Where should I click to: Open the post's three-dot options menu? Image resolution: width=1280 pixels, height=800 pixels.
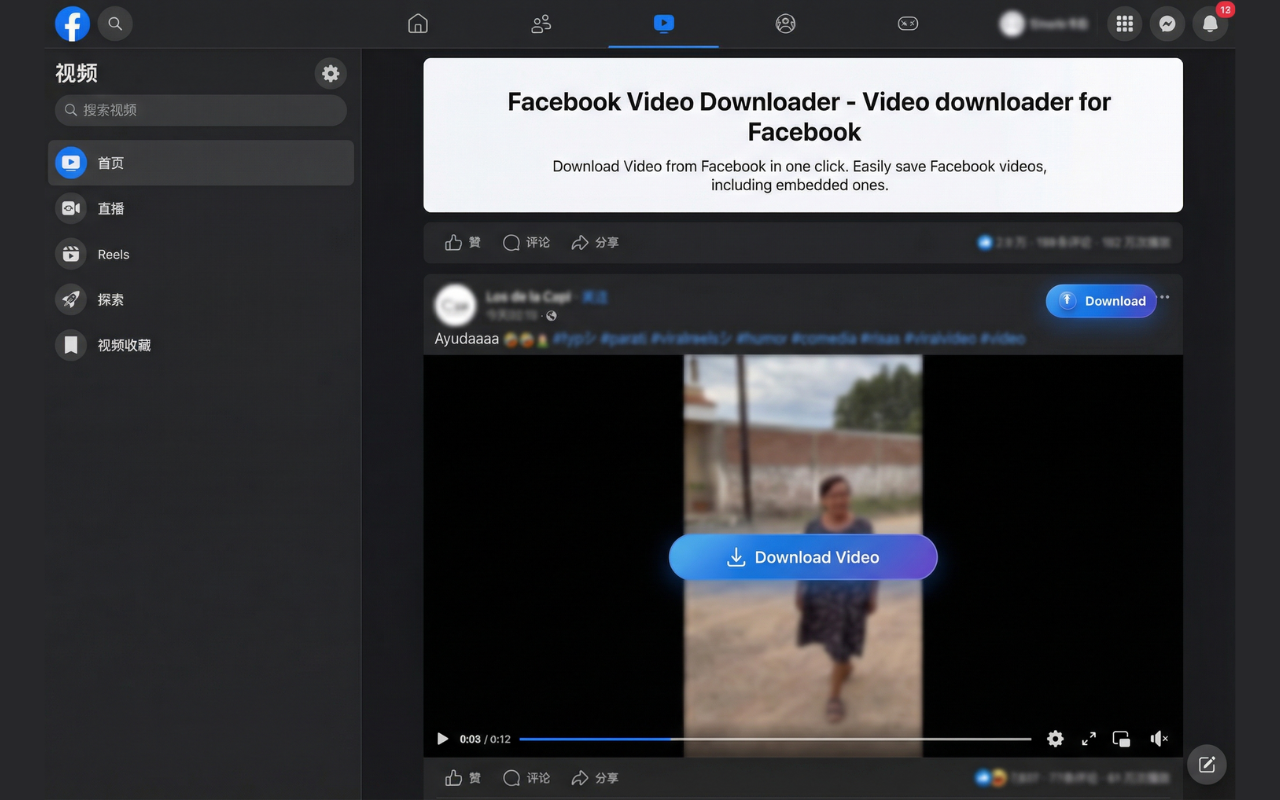1165,298
